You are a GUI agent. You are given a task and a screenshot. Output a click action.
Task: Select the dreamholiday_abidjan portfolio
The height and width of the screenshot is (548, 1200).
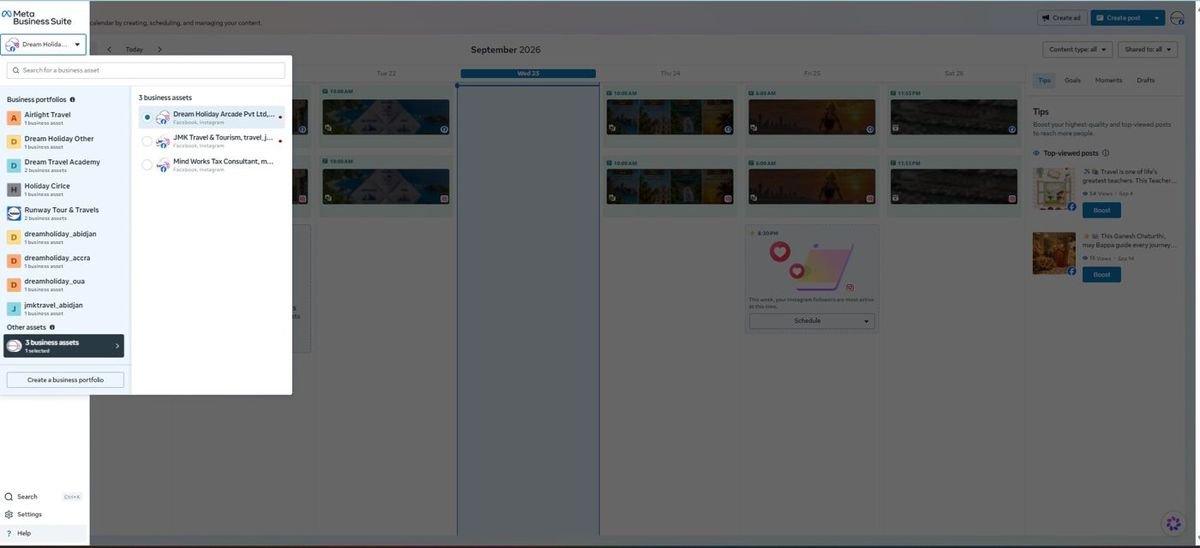click(x=66, y=237)
